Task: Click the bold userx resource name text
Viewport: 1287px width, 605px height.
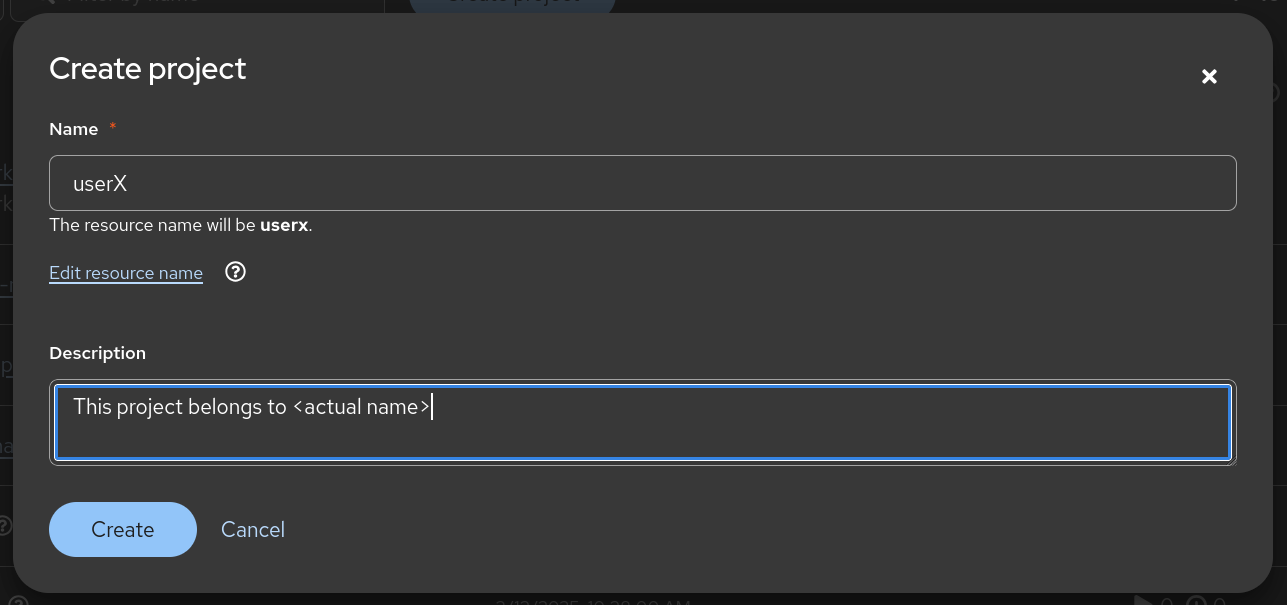Action: (x=284, y=225)
